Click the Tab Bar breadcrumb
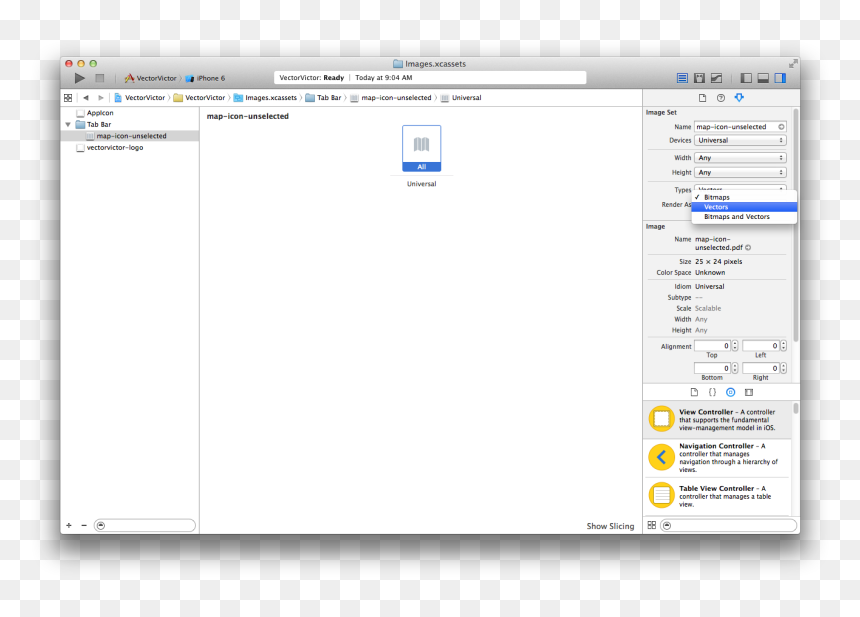 tap(324, 98)
